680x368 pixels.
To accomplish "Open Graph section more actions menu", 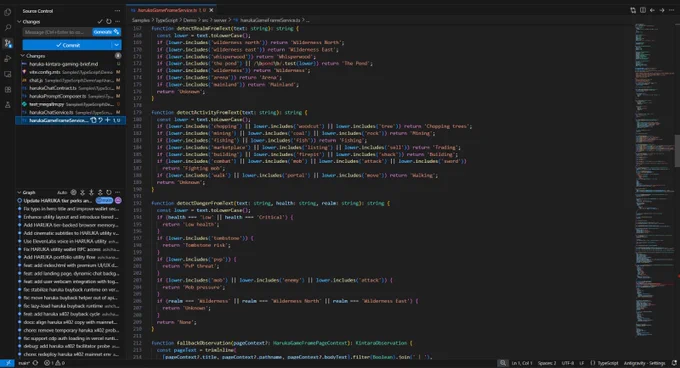I will point(118,192).
